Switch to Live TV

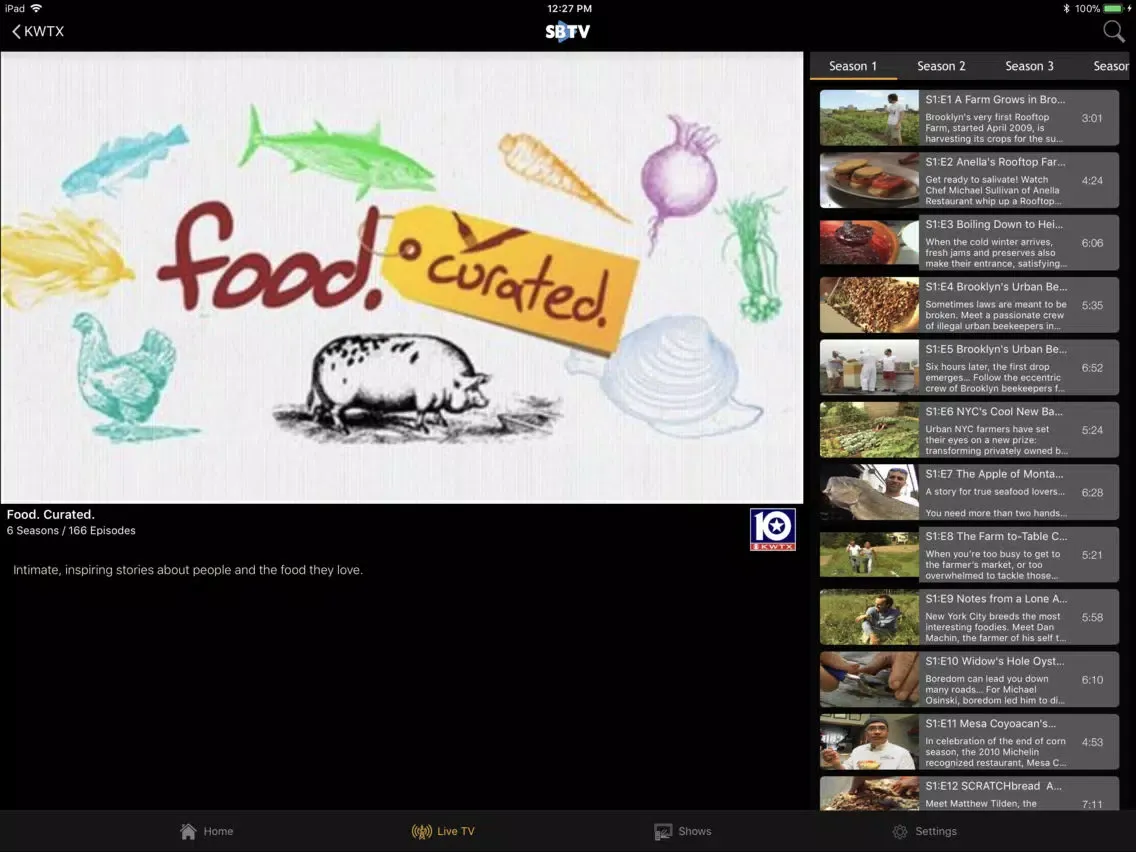coord(443,831)
